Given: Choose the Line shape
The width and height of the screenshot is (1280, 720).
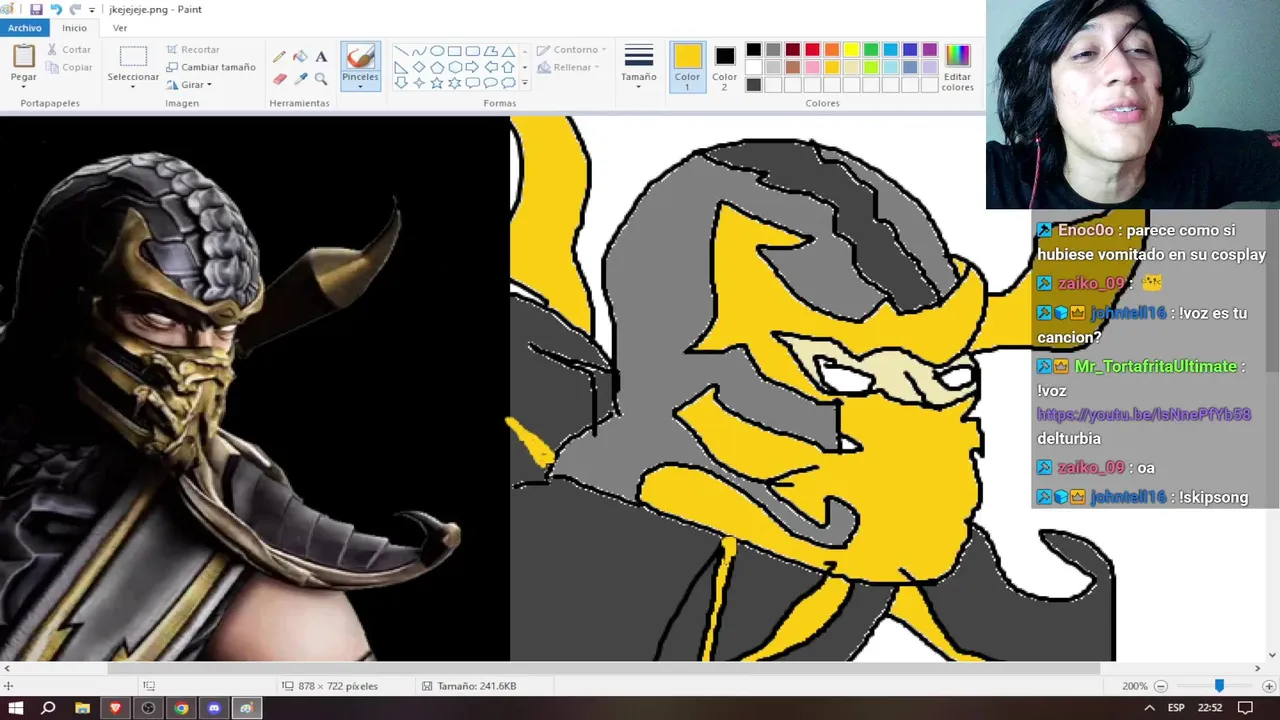Looking at the screenshot, I should tap(401, 51).
